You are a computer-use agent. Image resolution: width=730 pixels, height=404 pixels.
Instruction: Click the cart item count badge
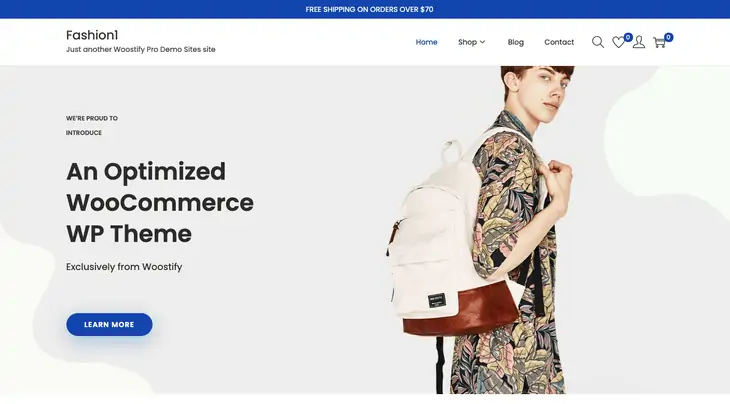coord(669,37)
